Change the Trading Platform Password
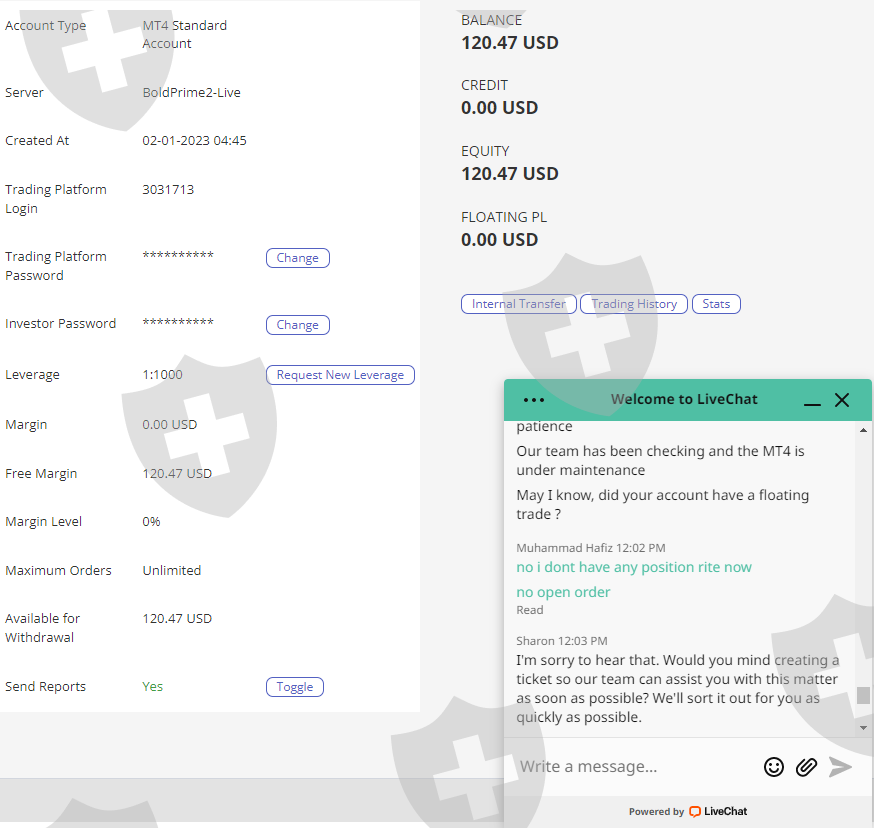Viewport: 874px width, 828px height. [x=297, y=258]
